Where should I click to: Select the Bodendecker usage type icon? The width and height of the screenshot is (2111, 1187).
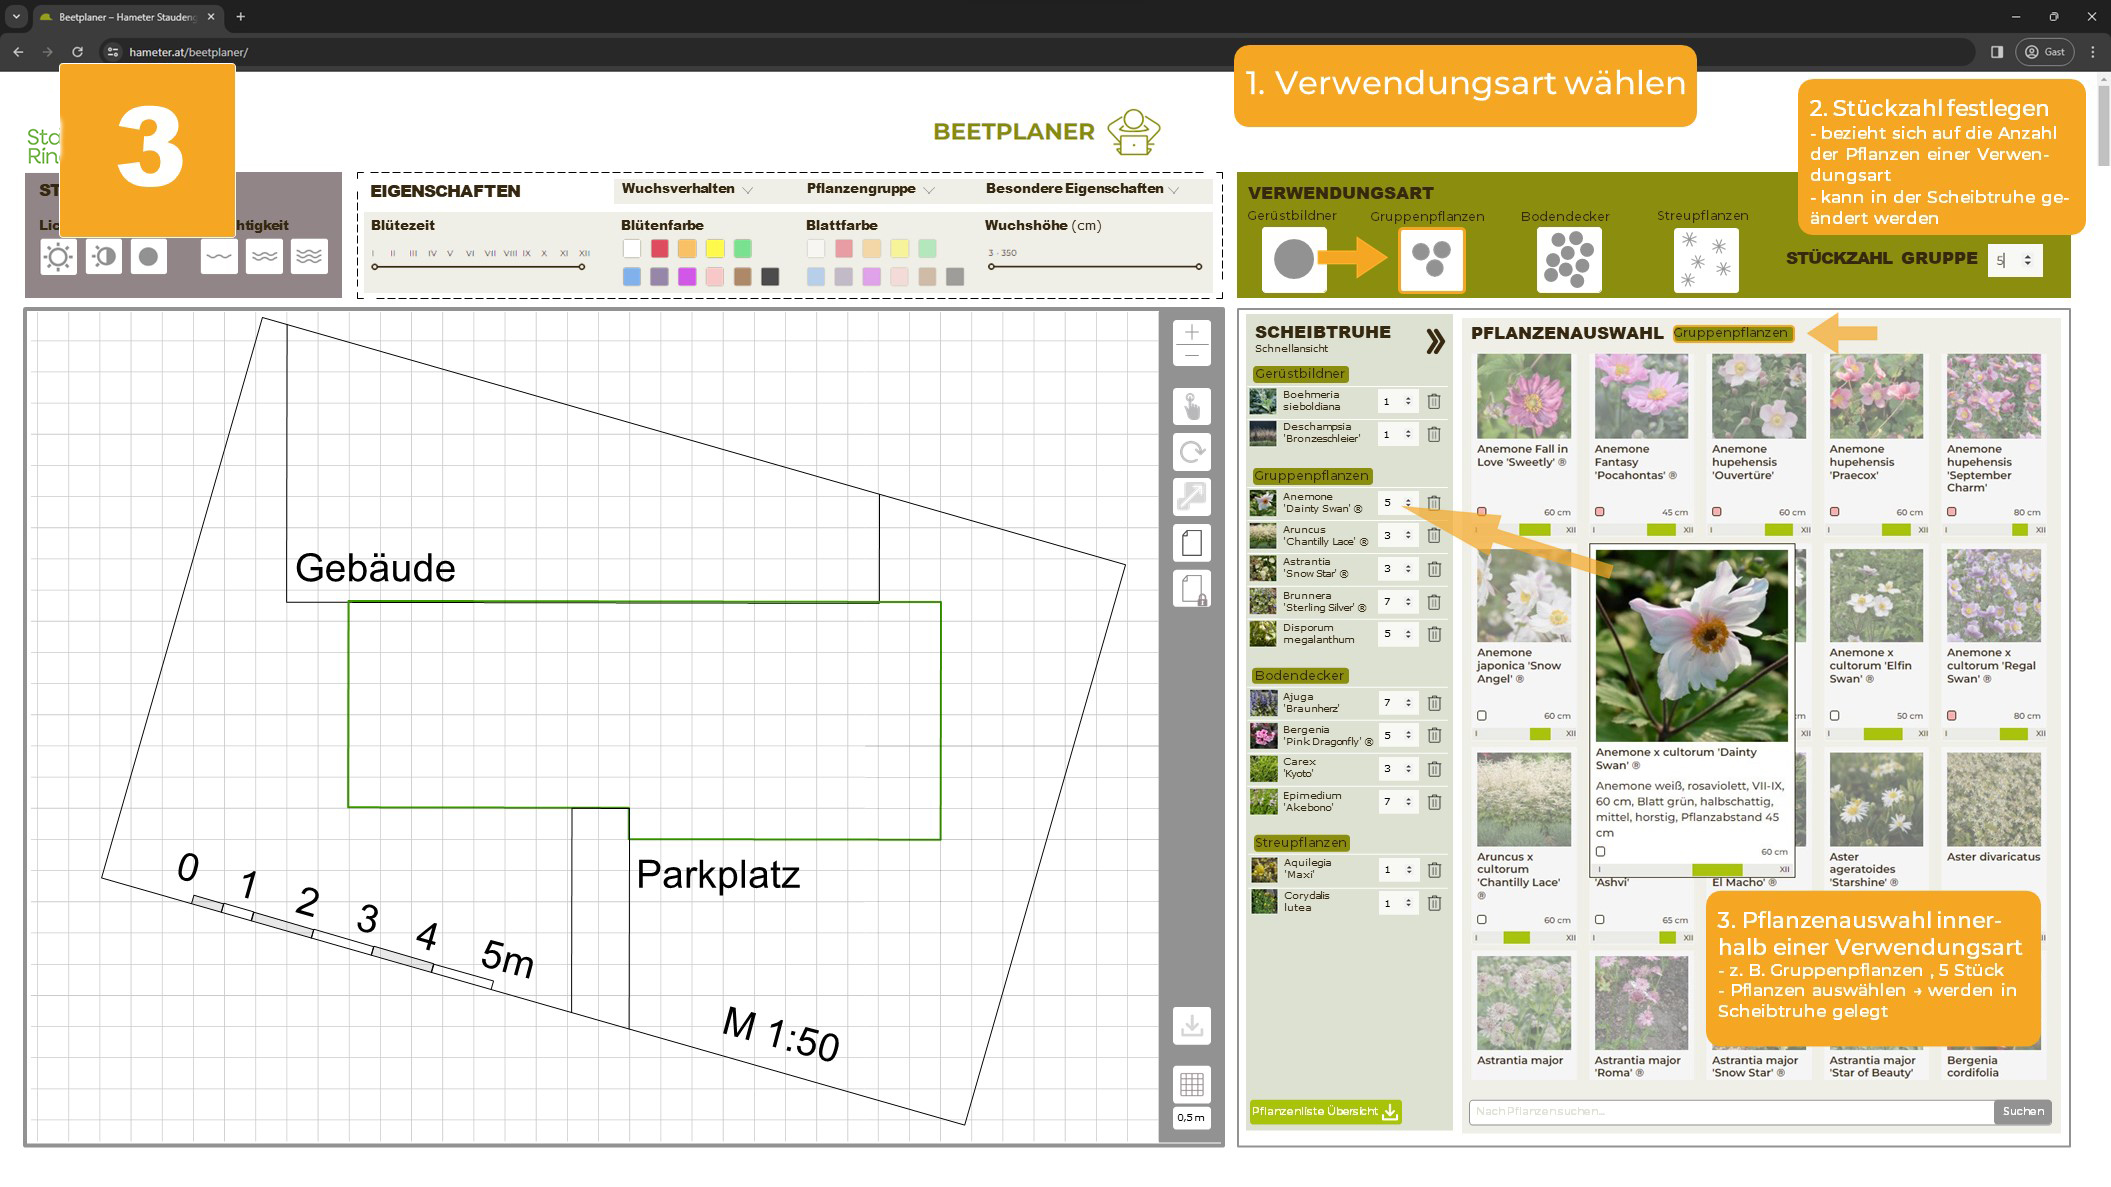pos(1568,260)
